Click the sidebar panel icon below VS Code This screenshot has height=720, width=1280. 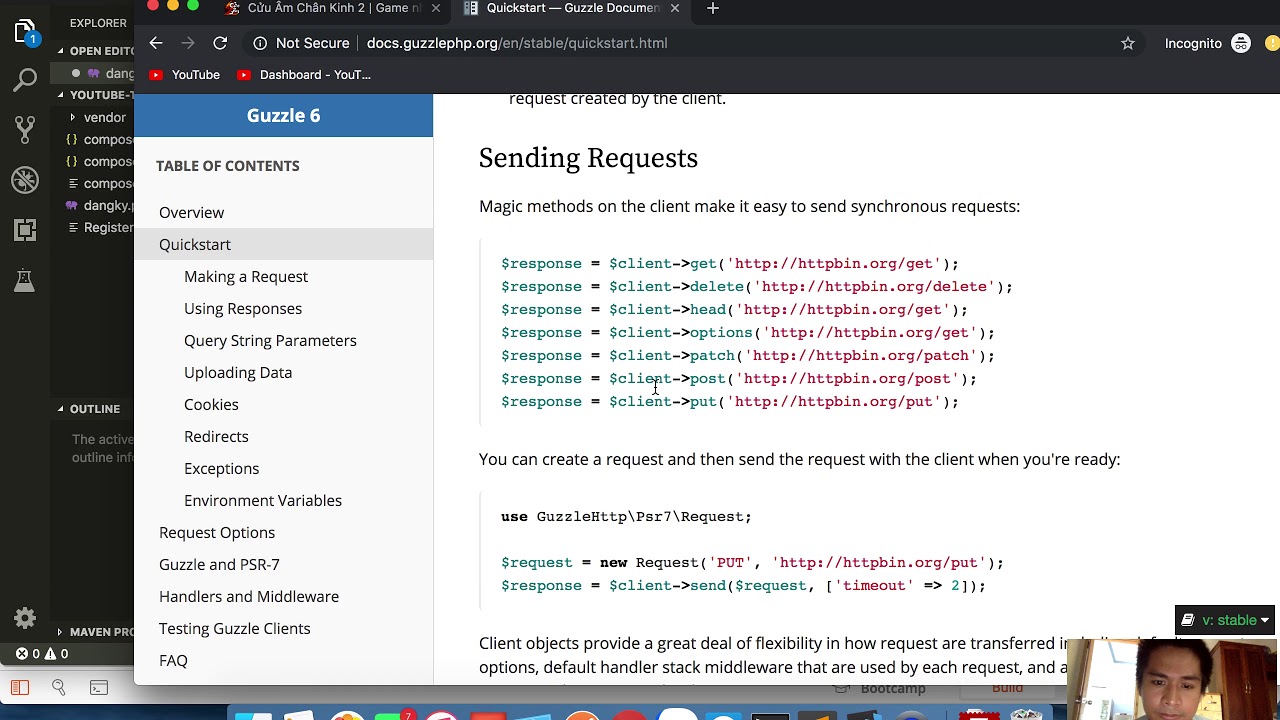pos(20,688)
